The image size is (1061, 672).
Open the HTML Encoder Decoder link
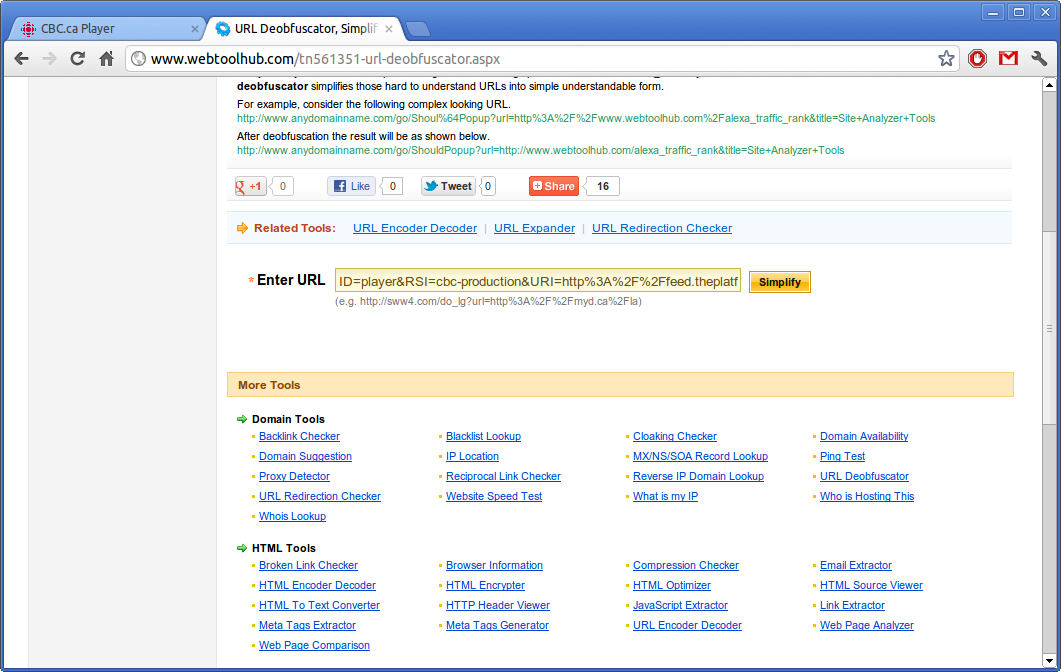(317, 585)
